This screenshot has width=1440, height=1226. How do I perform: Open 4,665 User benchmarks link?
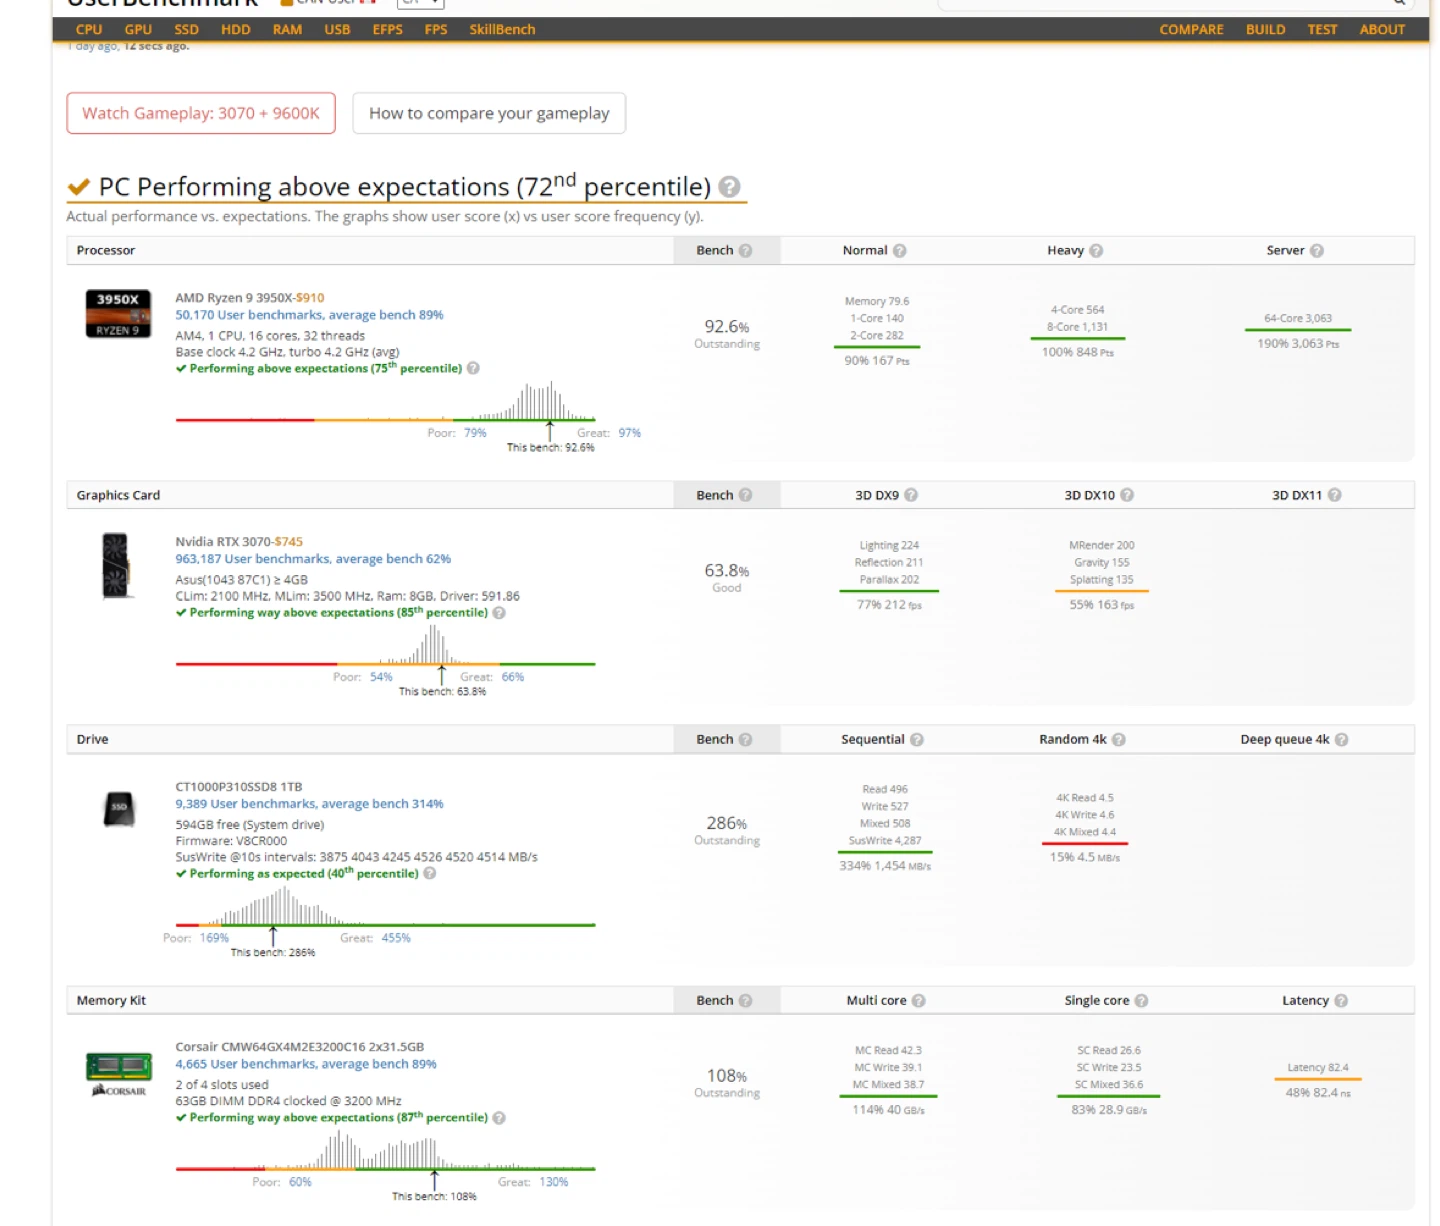[306, 1065]
